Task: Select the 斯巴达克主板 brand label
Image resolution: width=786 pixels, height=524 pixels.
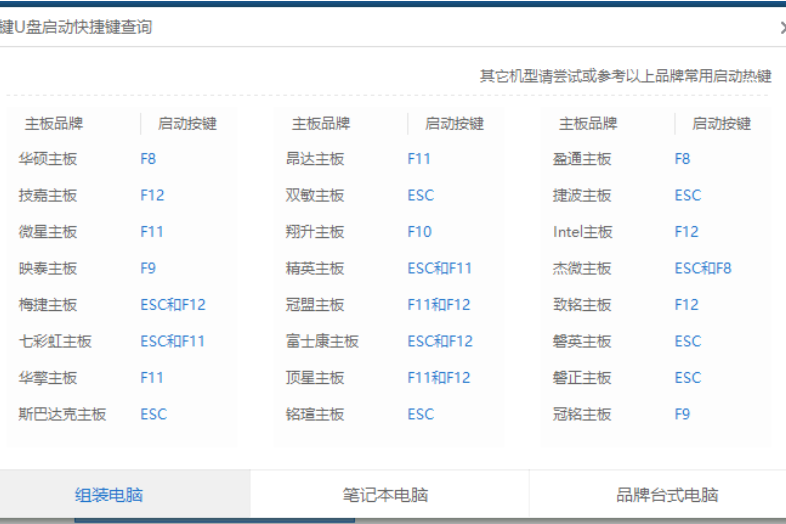Action: point(62,414)
